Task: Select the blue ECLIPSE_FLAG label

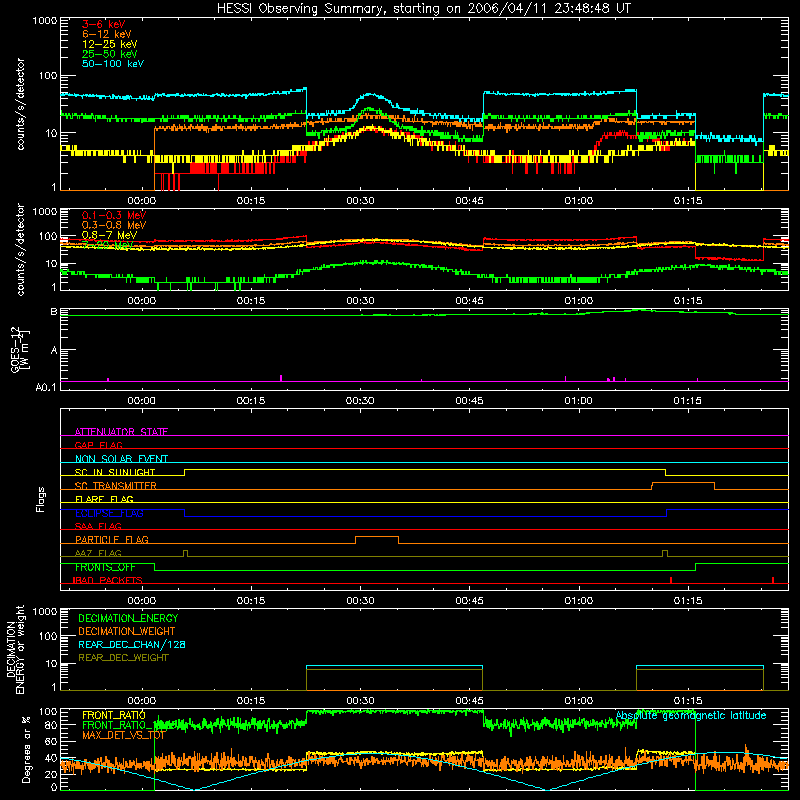Action: [x=109, y=513]
